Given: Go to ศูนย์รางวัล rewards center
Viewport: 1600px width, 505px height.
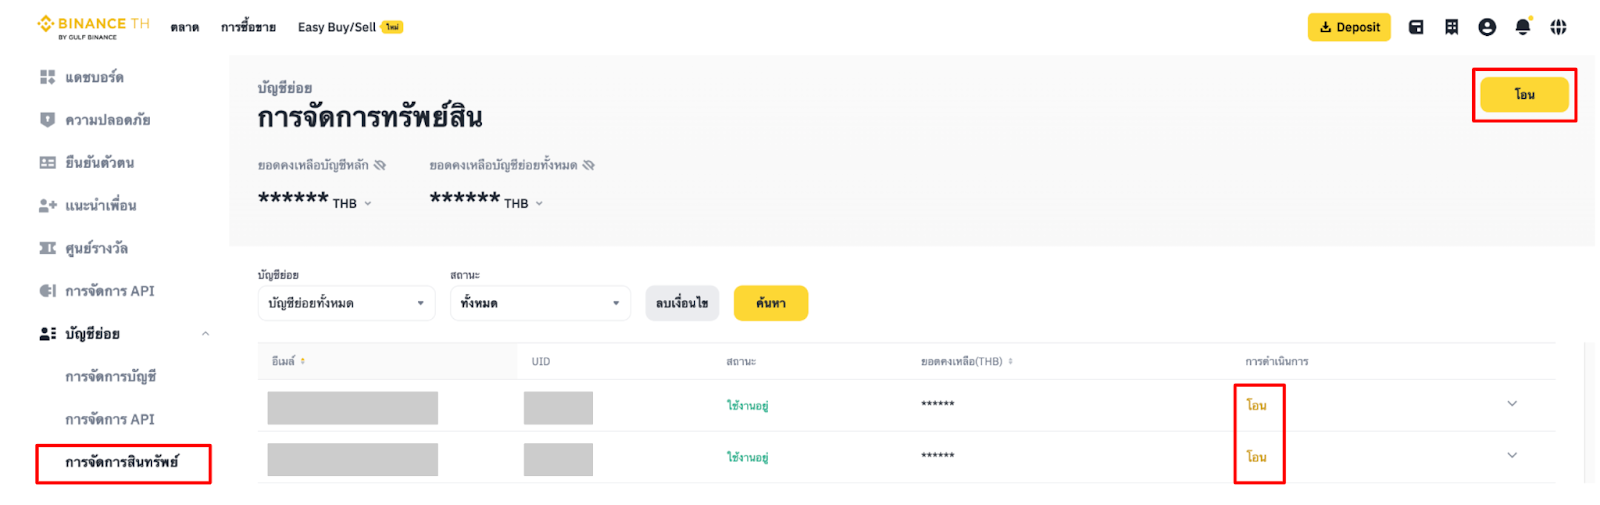Looking at the screenshot, I should point(96,248).
